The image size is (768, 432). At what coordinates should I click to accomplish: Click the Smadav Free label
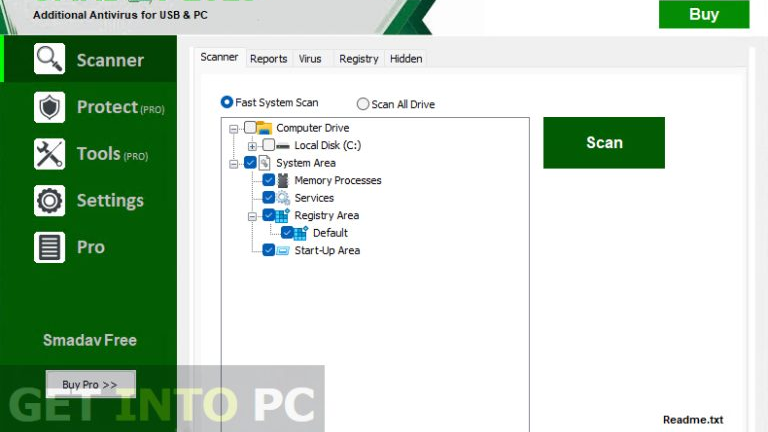click(x=90, y=340)
